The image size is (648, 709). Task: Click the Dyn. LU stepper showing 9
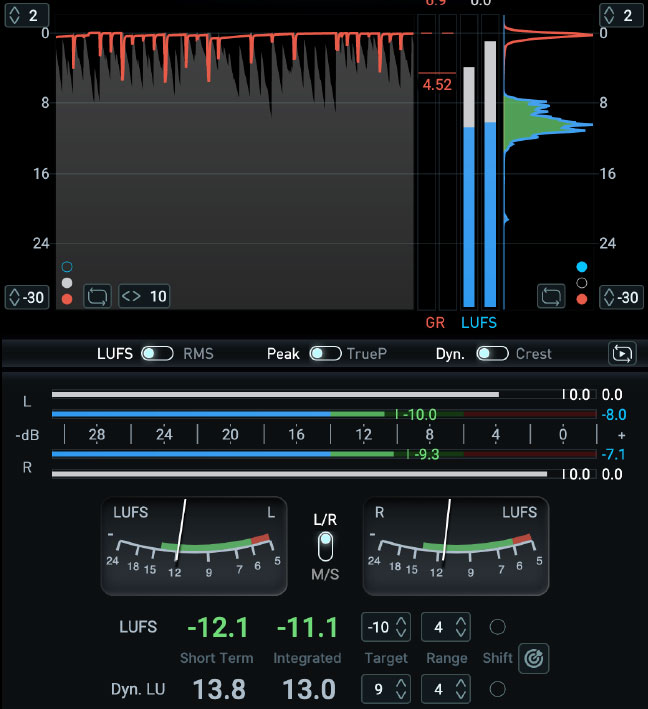pos(386,689)
